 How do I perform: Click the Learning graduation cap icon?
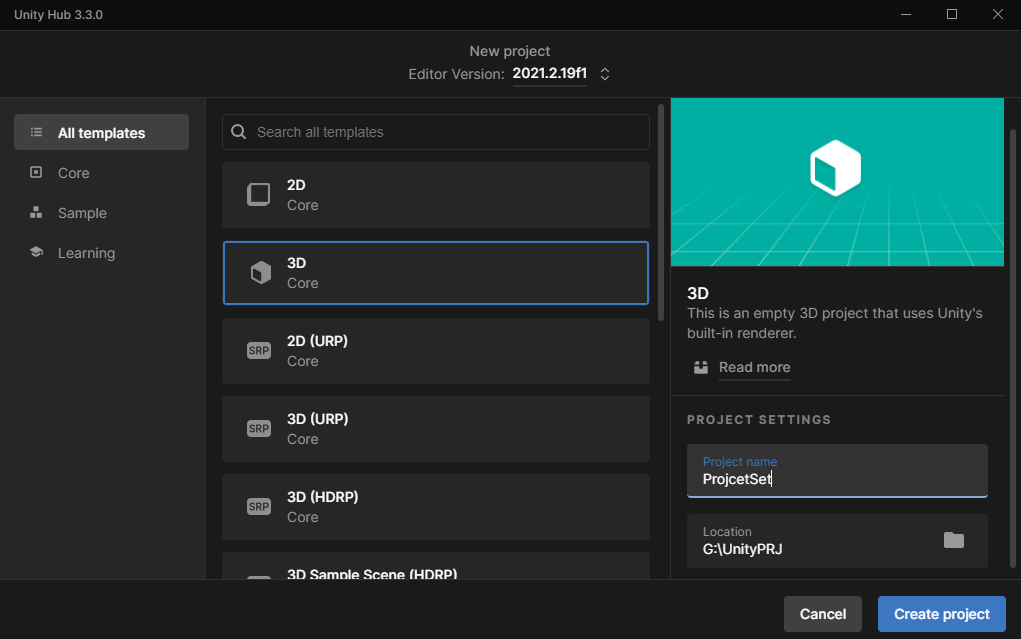point(36,252)
